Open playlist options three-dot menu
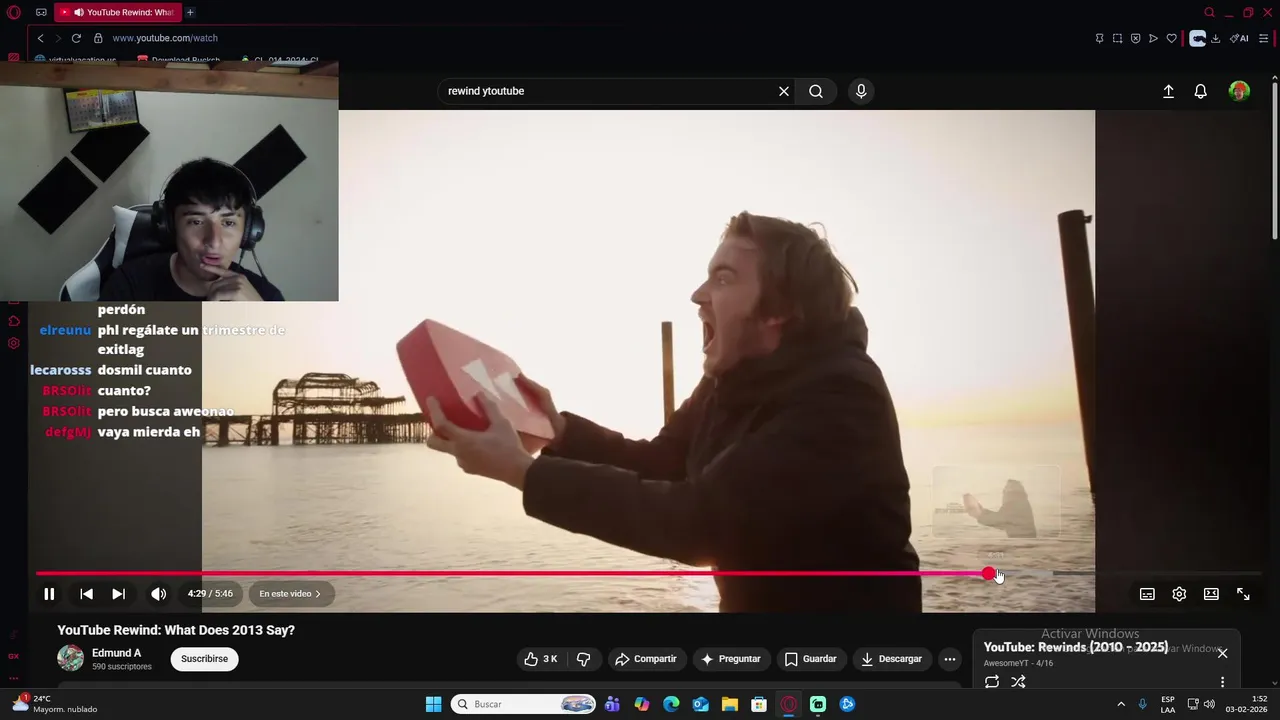 [1222, 682]
